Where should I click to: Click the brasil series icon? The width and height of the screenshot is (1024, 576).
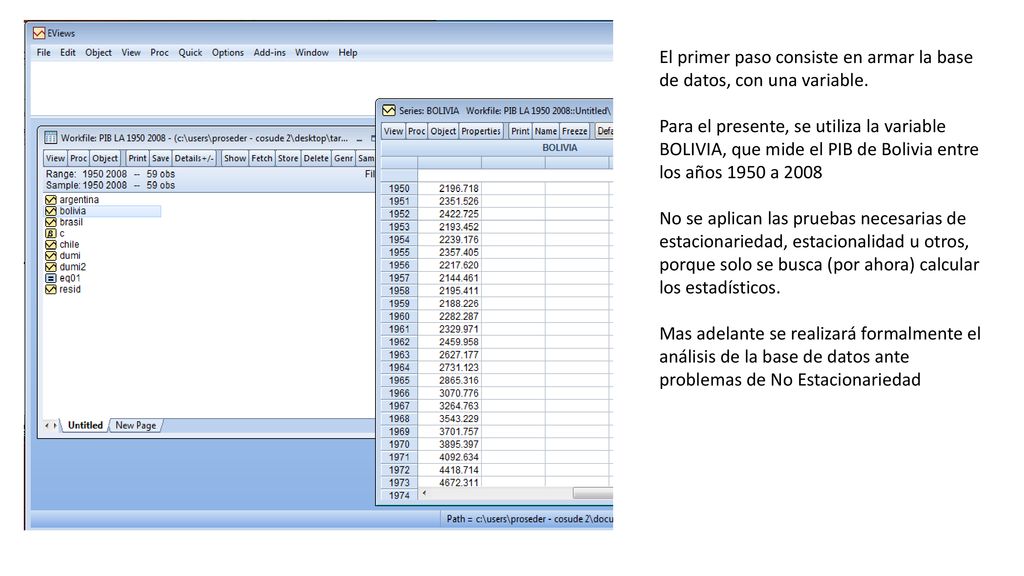pyautogui.click(x=50, y=222)
